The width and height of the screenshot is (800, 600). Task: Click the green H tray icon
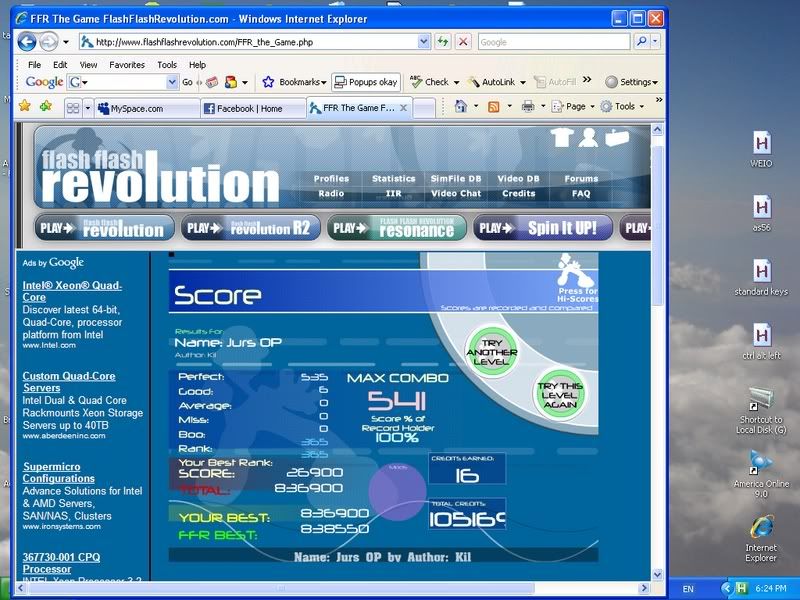[741, 588]
